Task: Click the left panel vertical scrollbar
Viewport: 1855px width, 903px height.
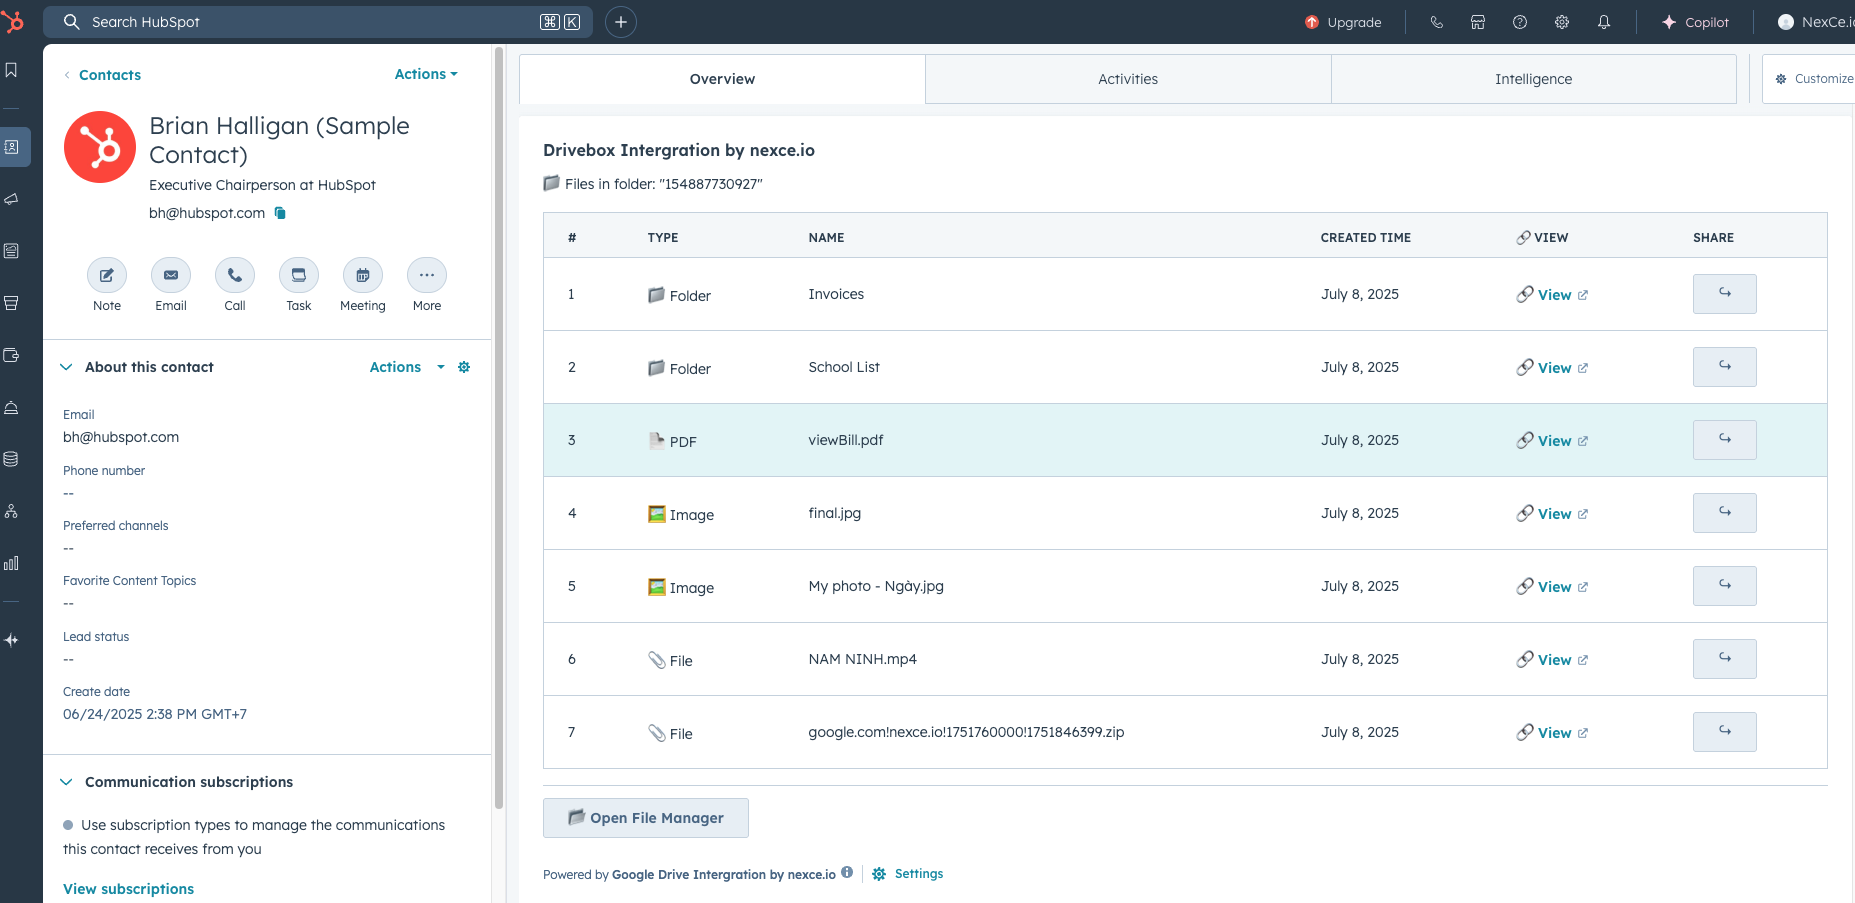Action: pyautogui.click(x=499, y=430)
